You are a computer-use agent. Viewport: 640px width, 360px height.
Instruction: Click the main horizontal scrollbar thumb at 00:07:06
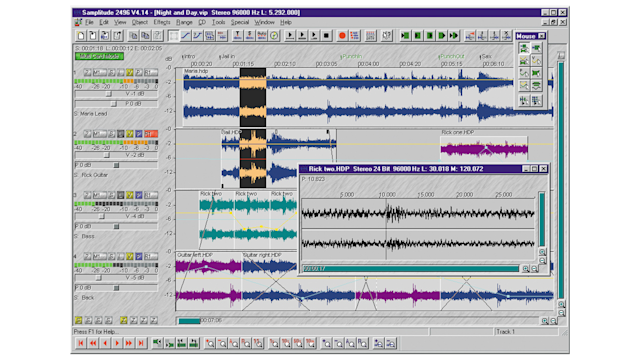click(x=189, y=321)
